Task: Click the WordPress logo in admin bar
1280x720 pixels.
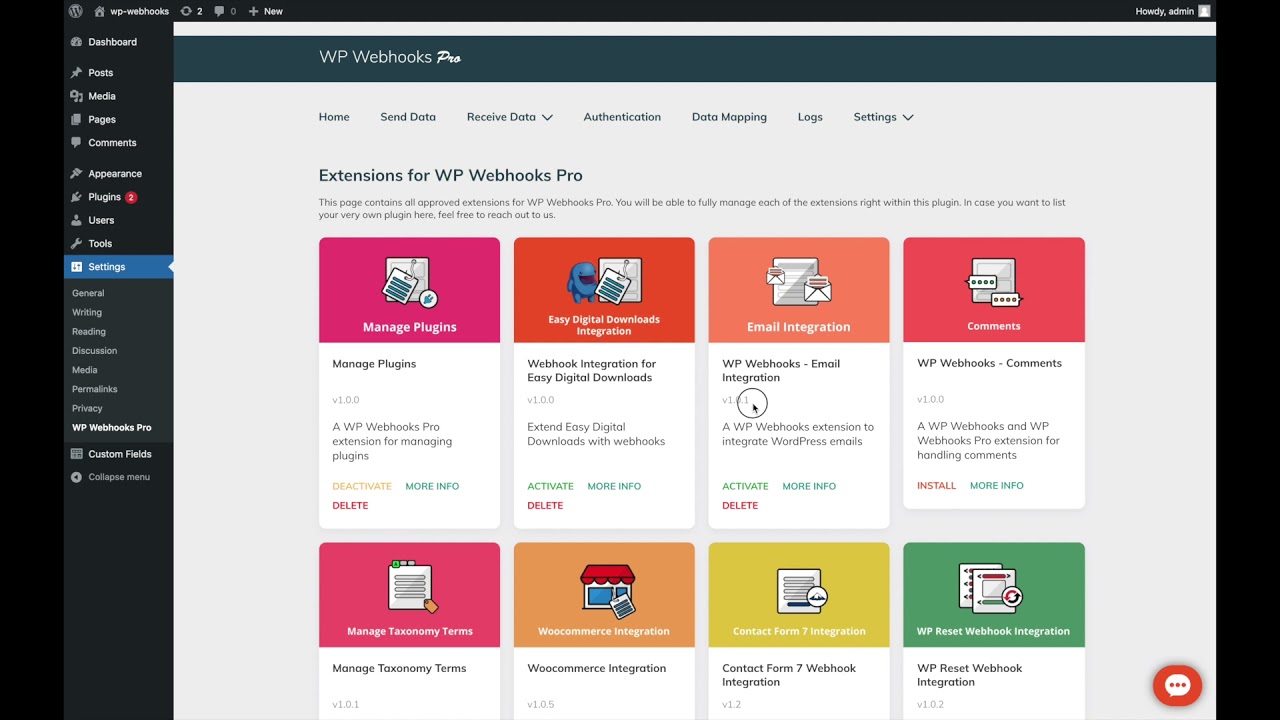Action: [x=76, y=11]
